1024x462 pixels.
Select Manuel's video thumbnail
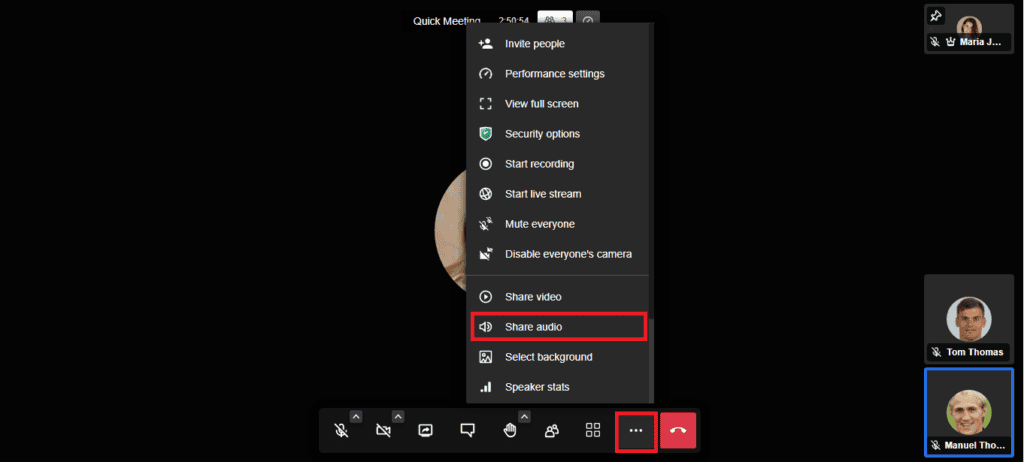968,412
